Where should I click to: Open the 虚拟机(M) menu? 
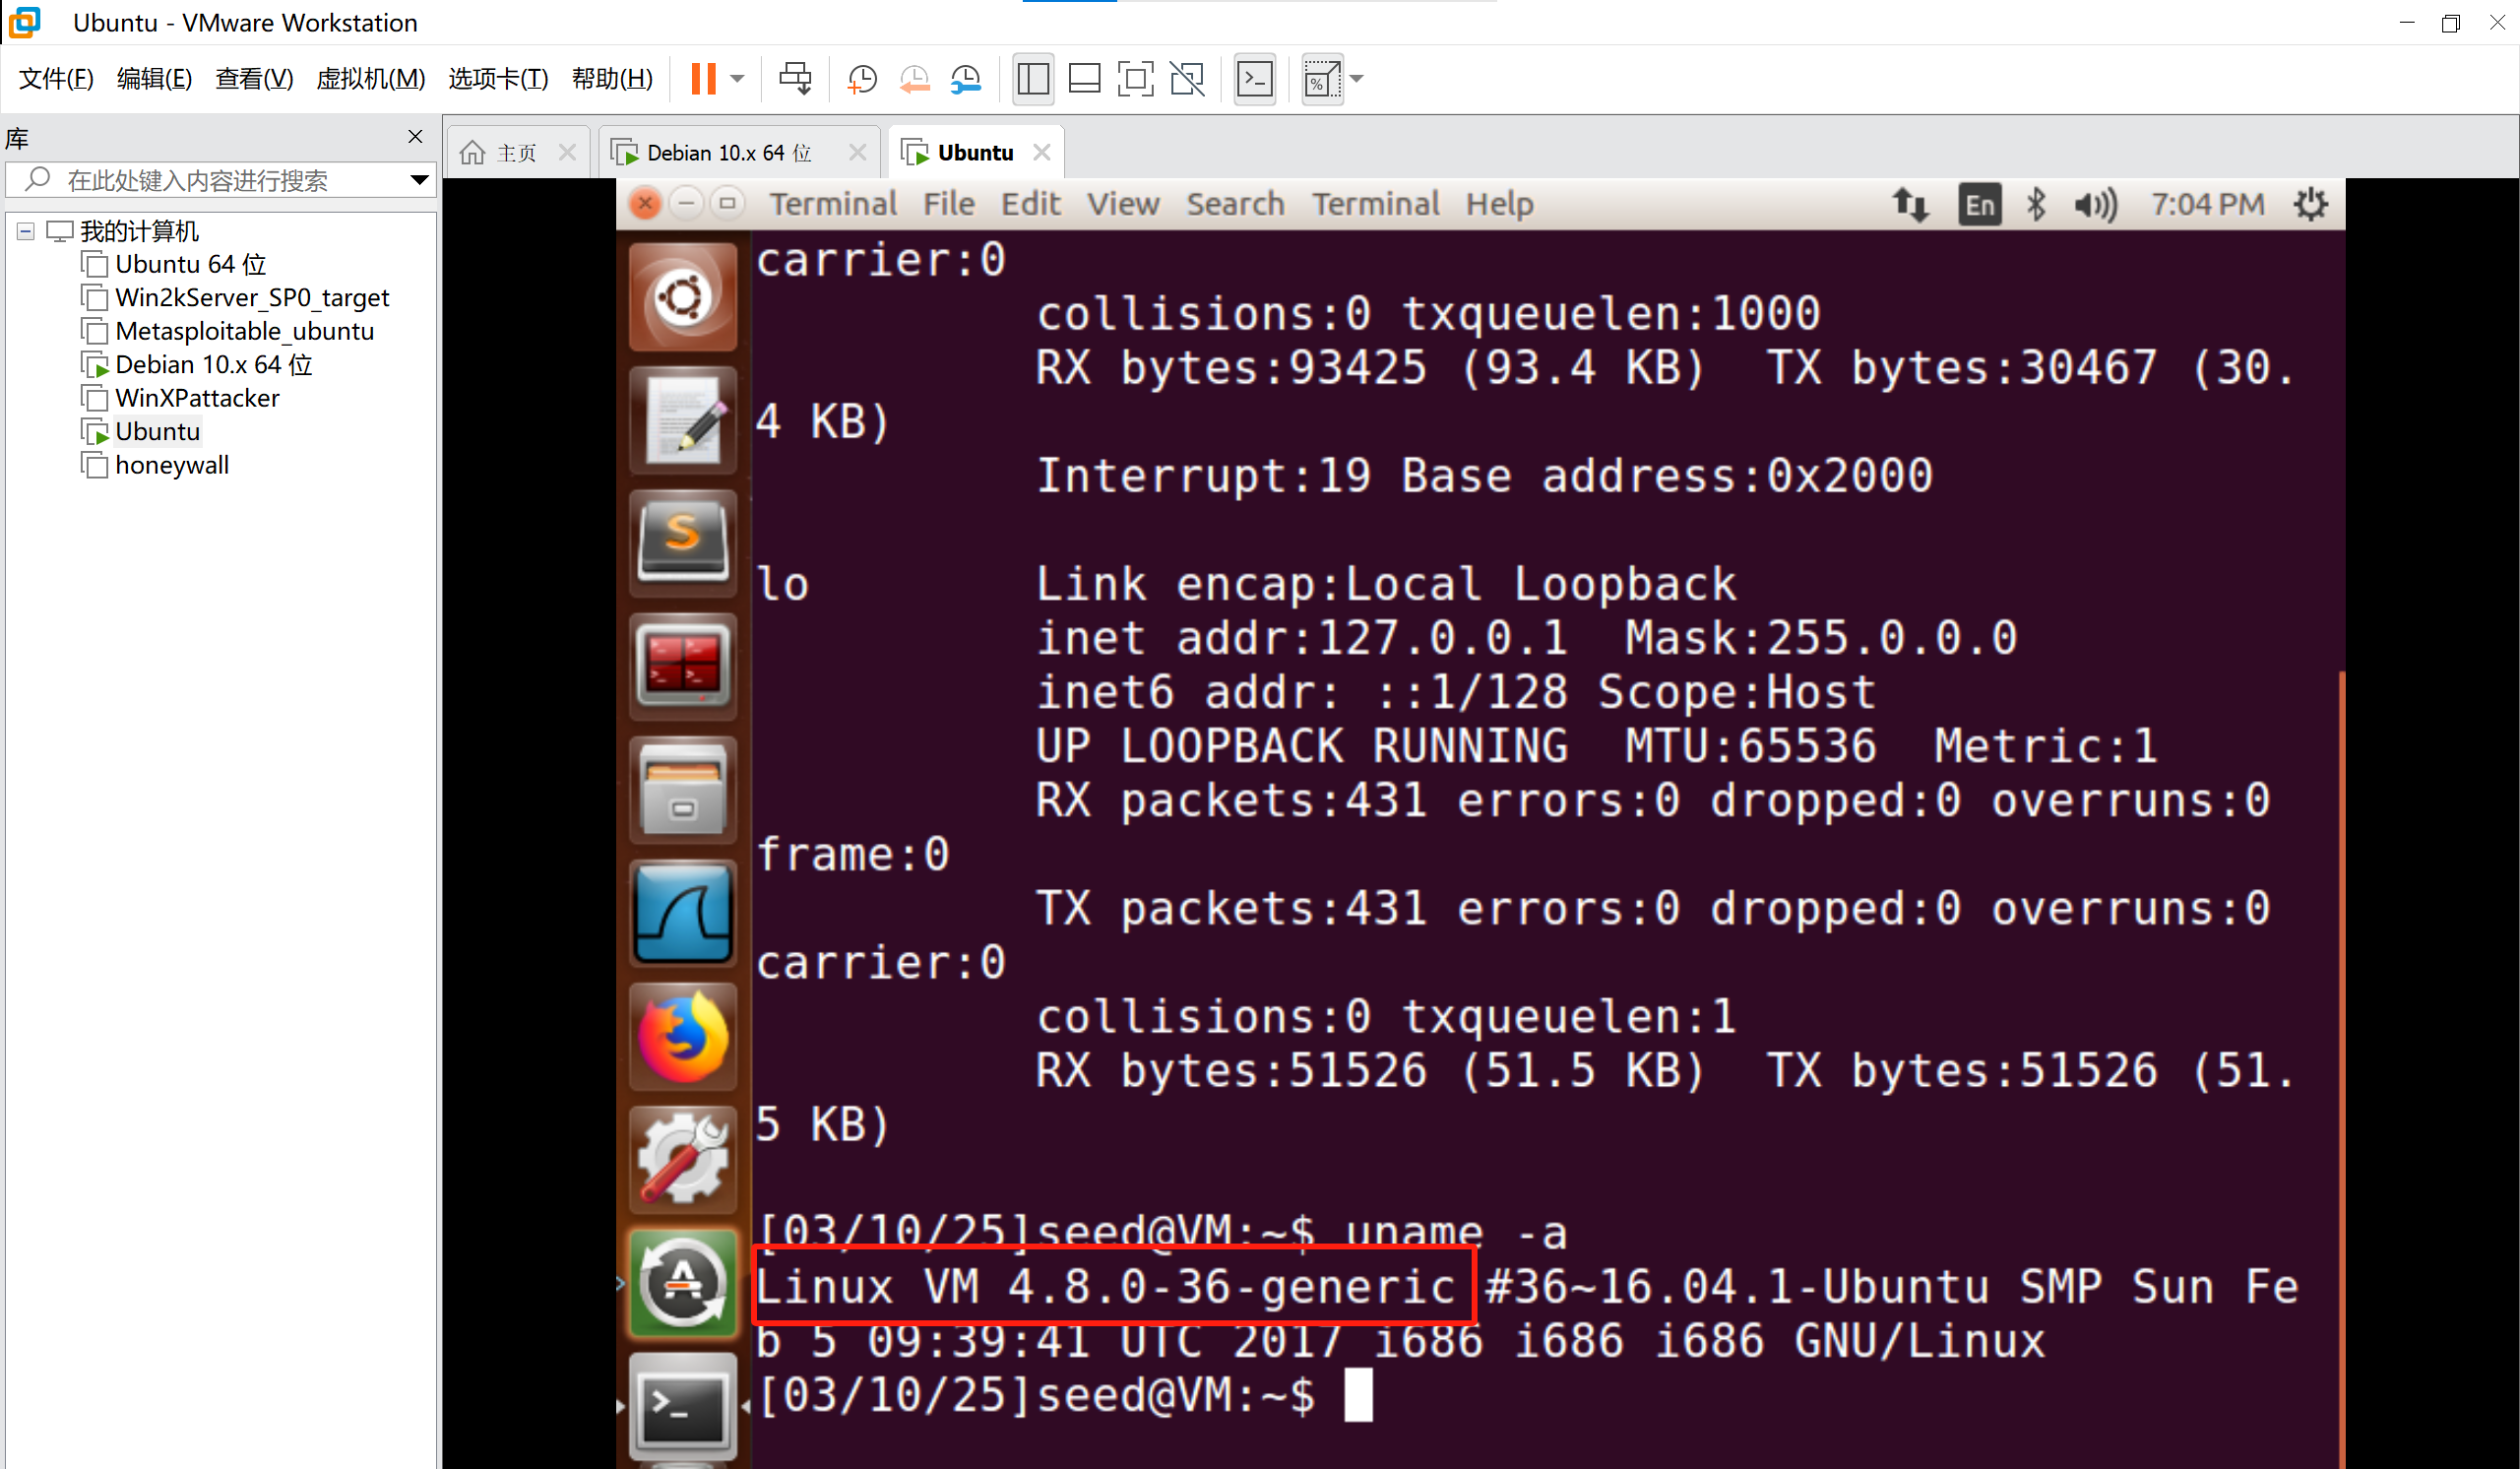[370, 79]
